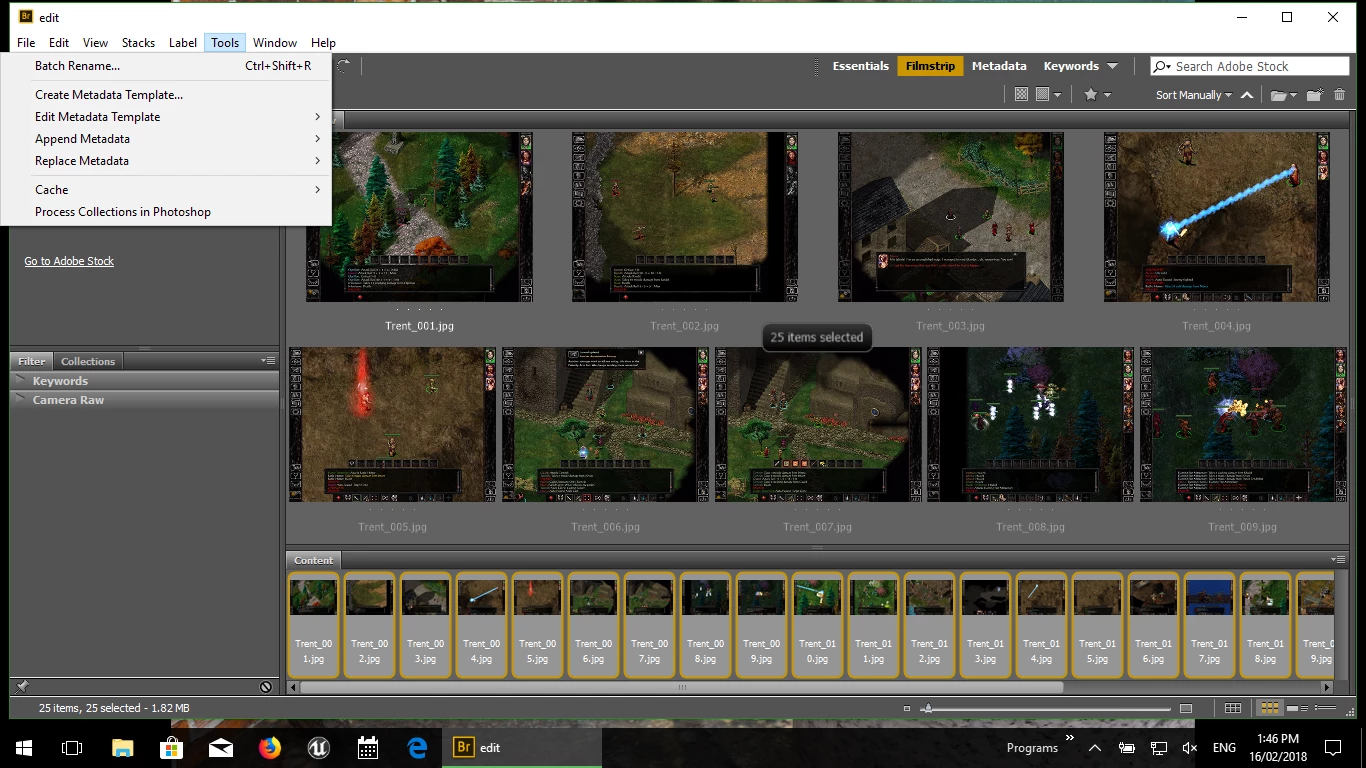Viewport: 1366px width, 768px height.
Task: Expand the Camera Raw filter section
Action: coord(144,400)
